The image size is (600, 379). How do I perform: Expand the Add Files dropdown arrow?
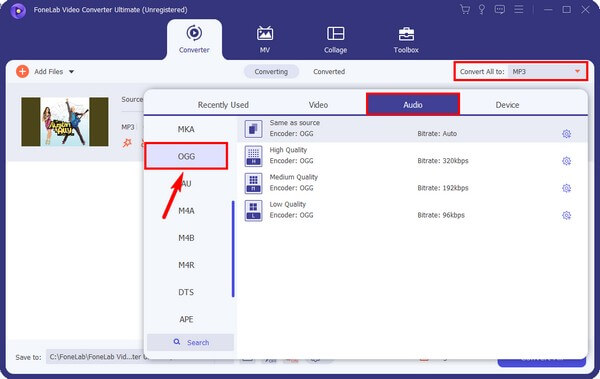72,72
